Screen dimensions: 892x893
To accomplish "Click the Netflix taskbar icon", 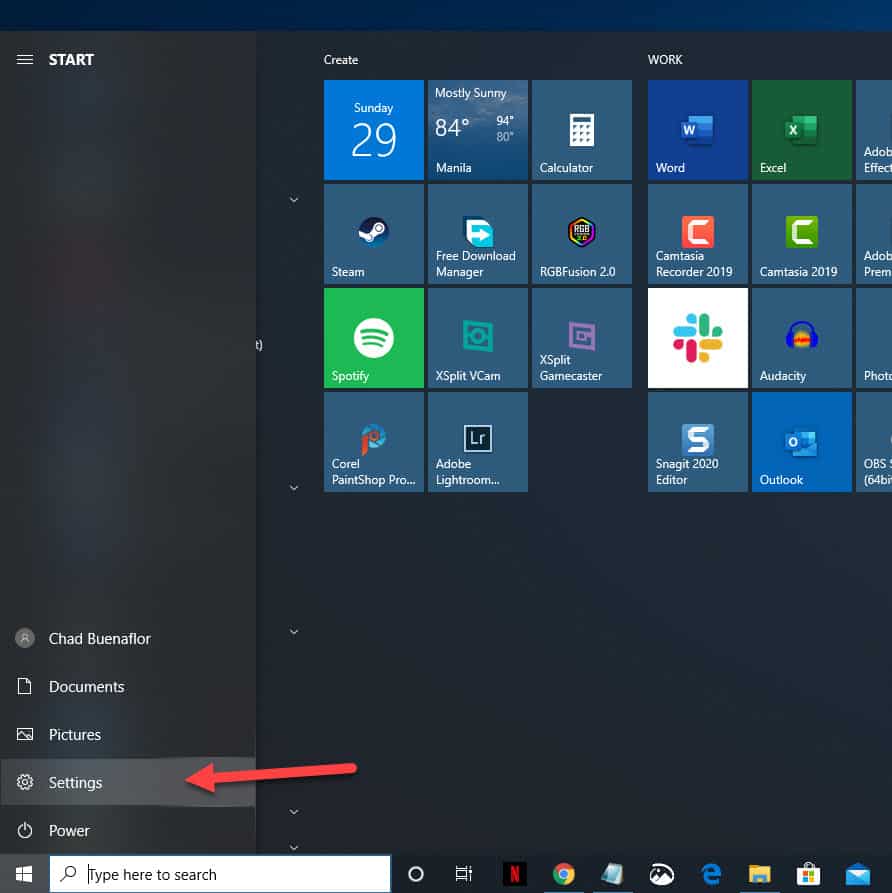I will 514,874.
